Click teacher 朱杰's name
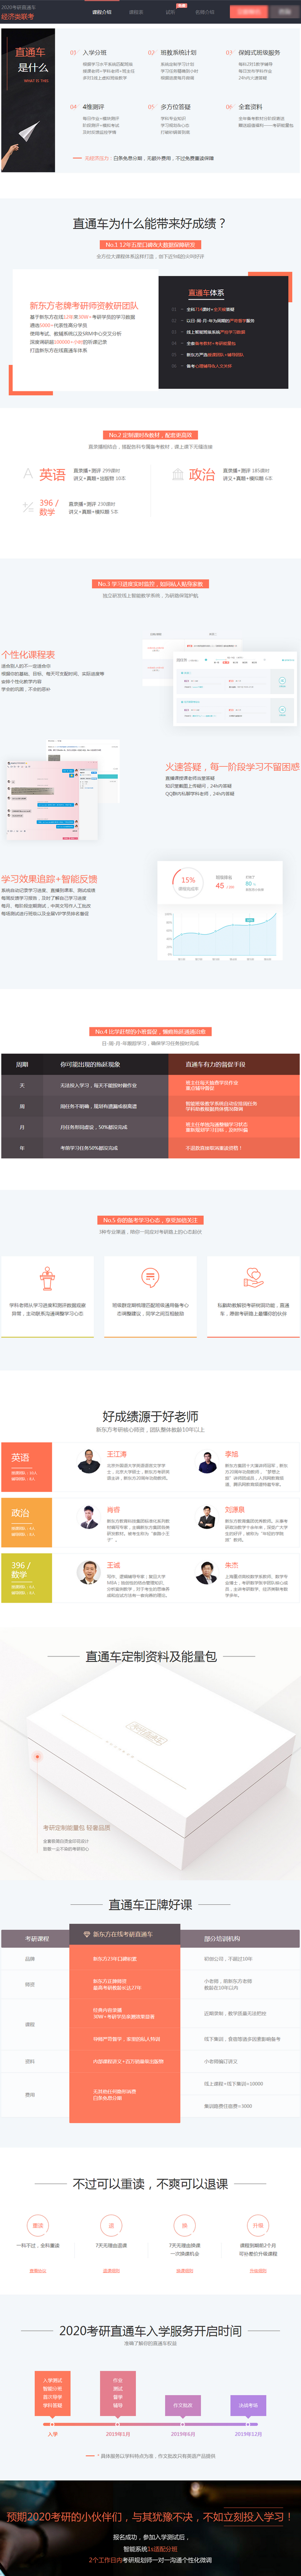The width and height of the screenshot is (301, 2576). point(232,1565)
